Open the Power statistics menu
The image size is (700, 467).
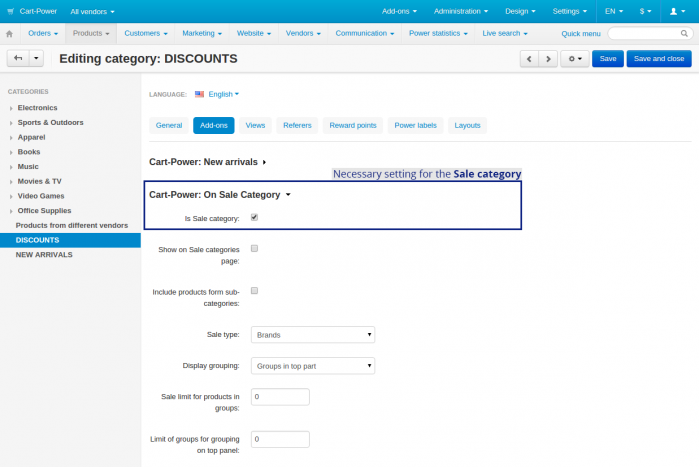[x=438, y=33]
